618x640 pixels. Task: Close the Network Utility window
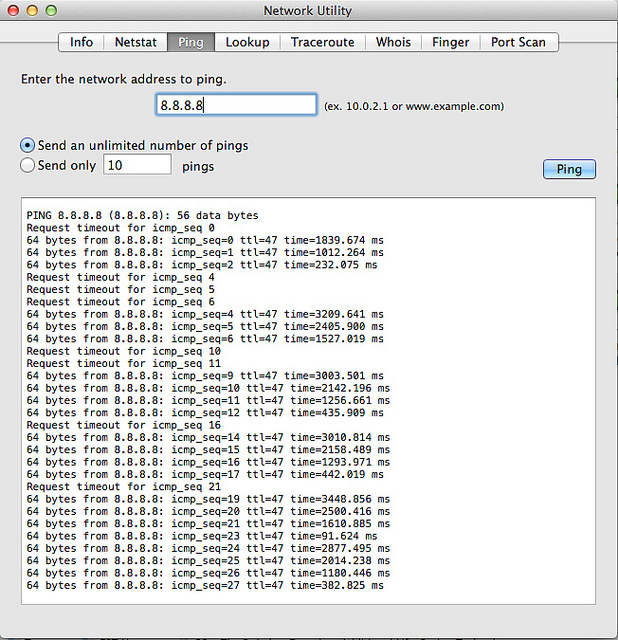tap(13, 10)
